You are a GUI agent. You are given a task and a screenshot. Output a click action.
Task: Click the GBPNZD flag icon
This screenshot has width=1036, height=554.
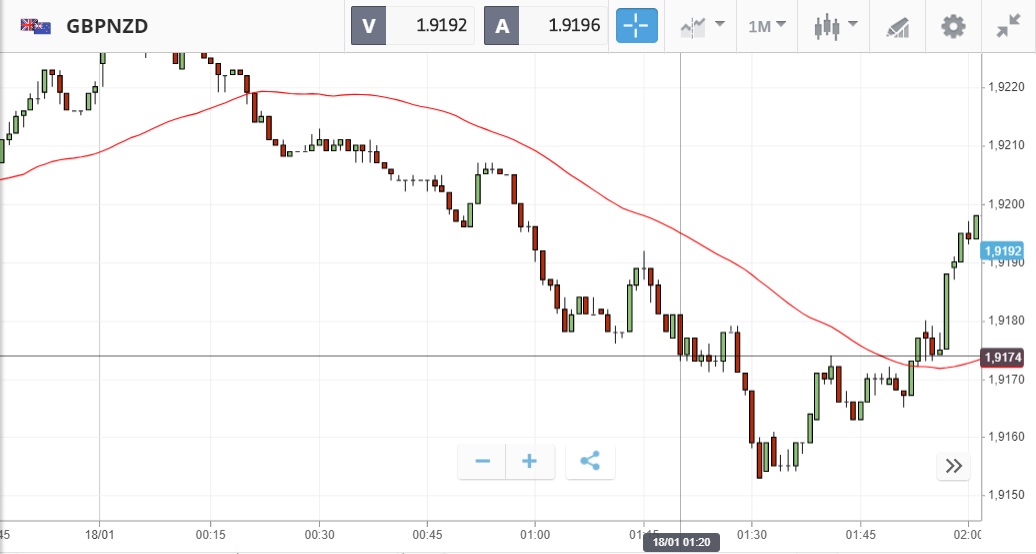(37, 26)
